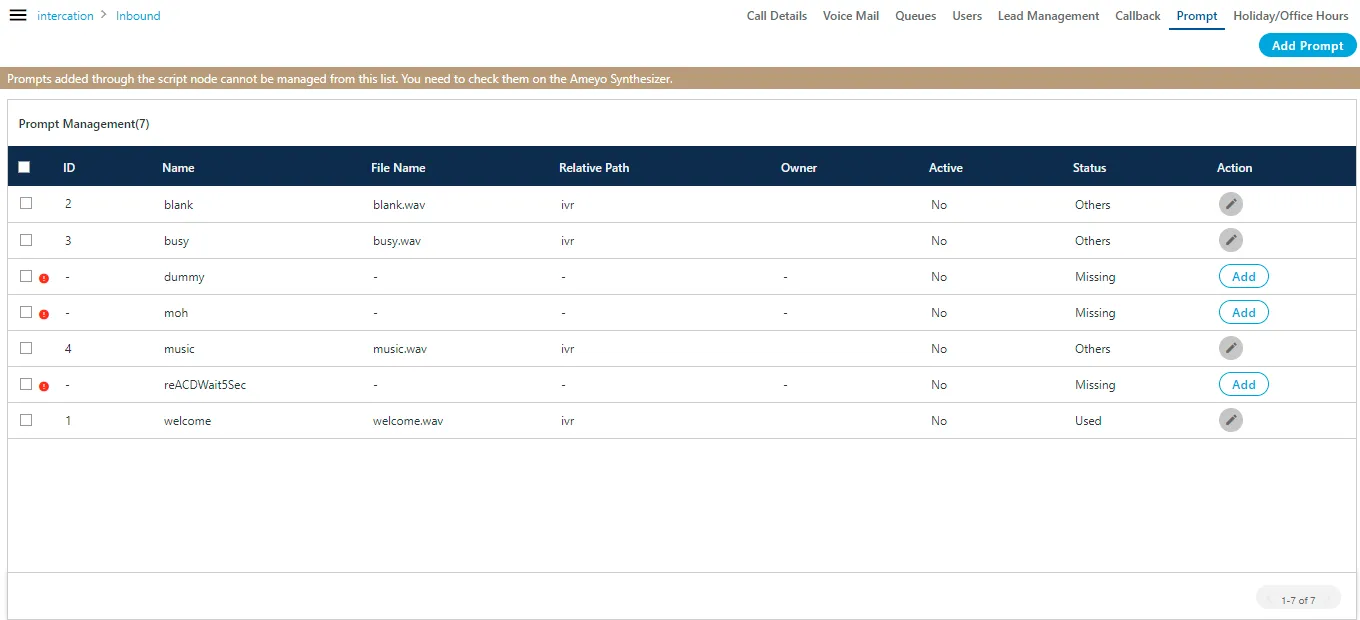Check the box for the blank prompt
The height and width of the screenshot is (620, 1360).
(26, 203)
